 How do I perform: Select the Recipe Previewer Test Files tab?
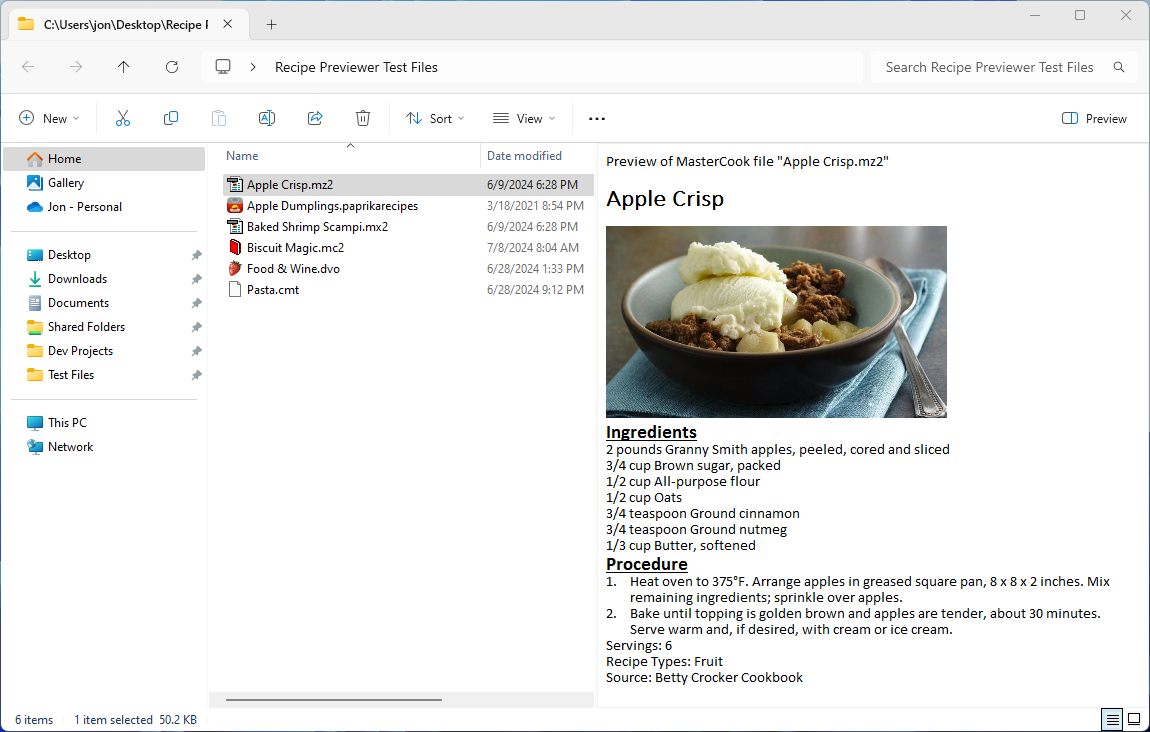pos(120,23)
